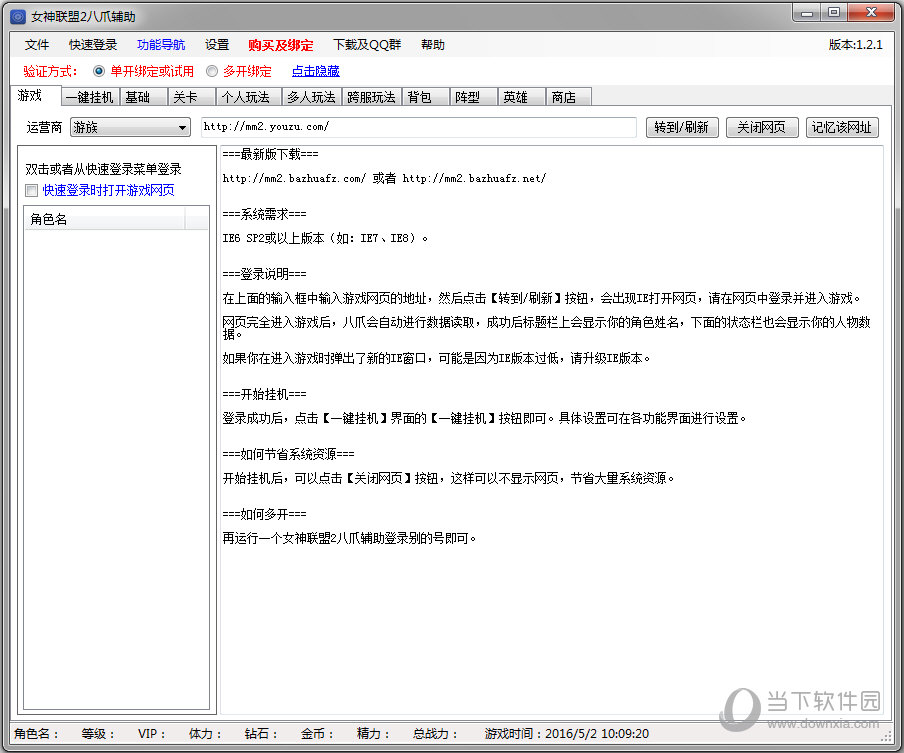The height and width of the screenshot is (753, 904).
Task: Click the game URL address field
Action: tap(419, 127)
